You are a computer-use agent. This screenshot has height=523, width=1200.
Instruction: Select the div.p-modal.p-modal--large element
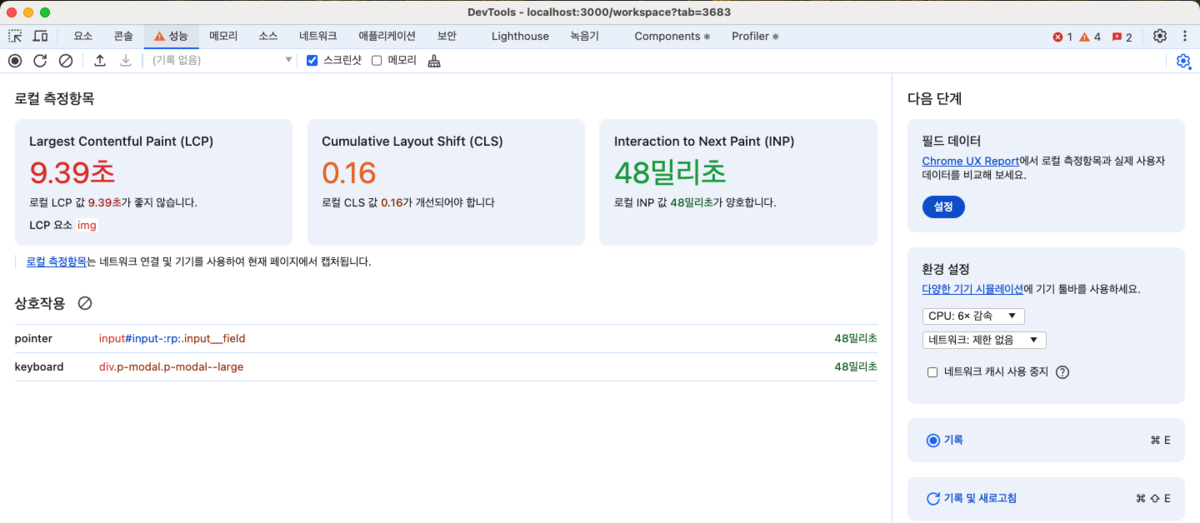(171, 367)
